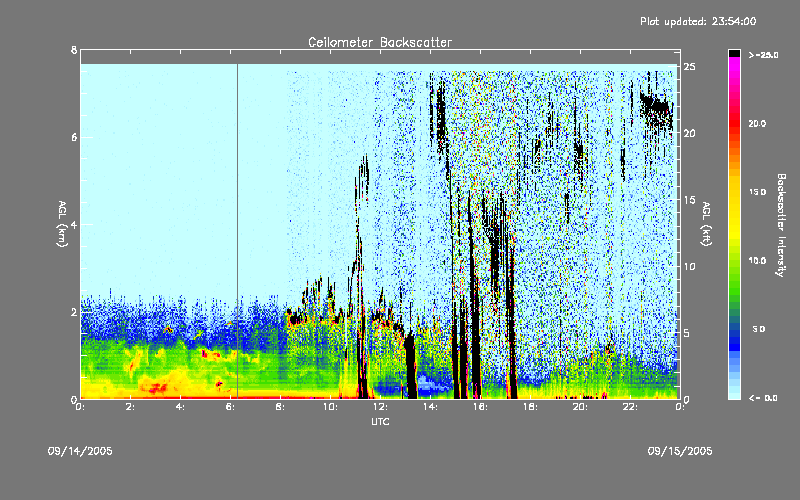Click the '2:' UTC time tick
The image size is (800, 500).
(x=131, y=407)
